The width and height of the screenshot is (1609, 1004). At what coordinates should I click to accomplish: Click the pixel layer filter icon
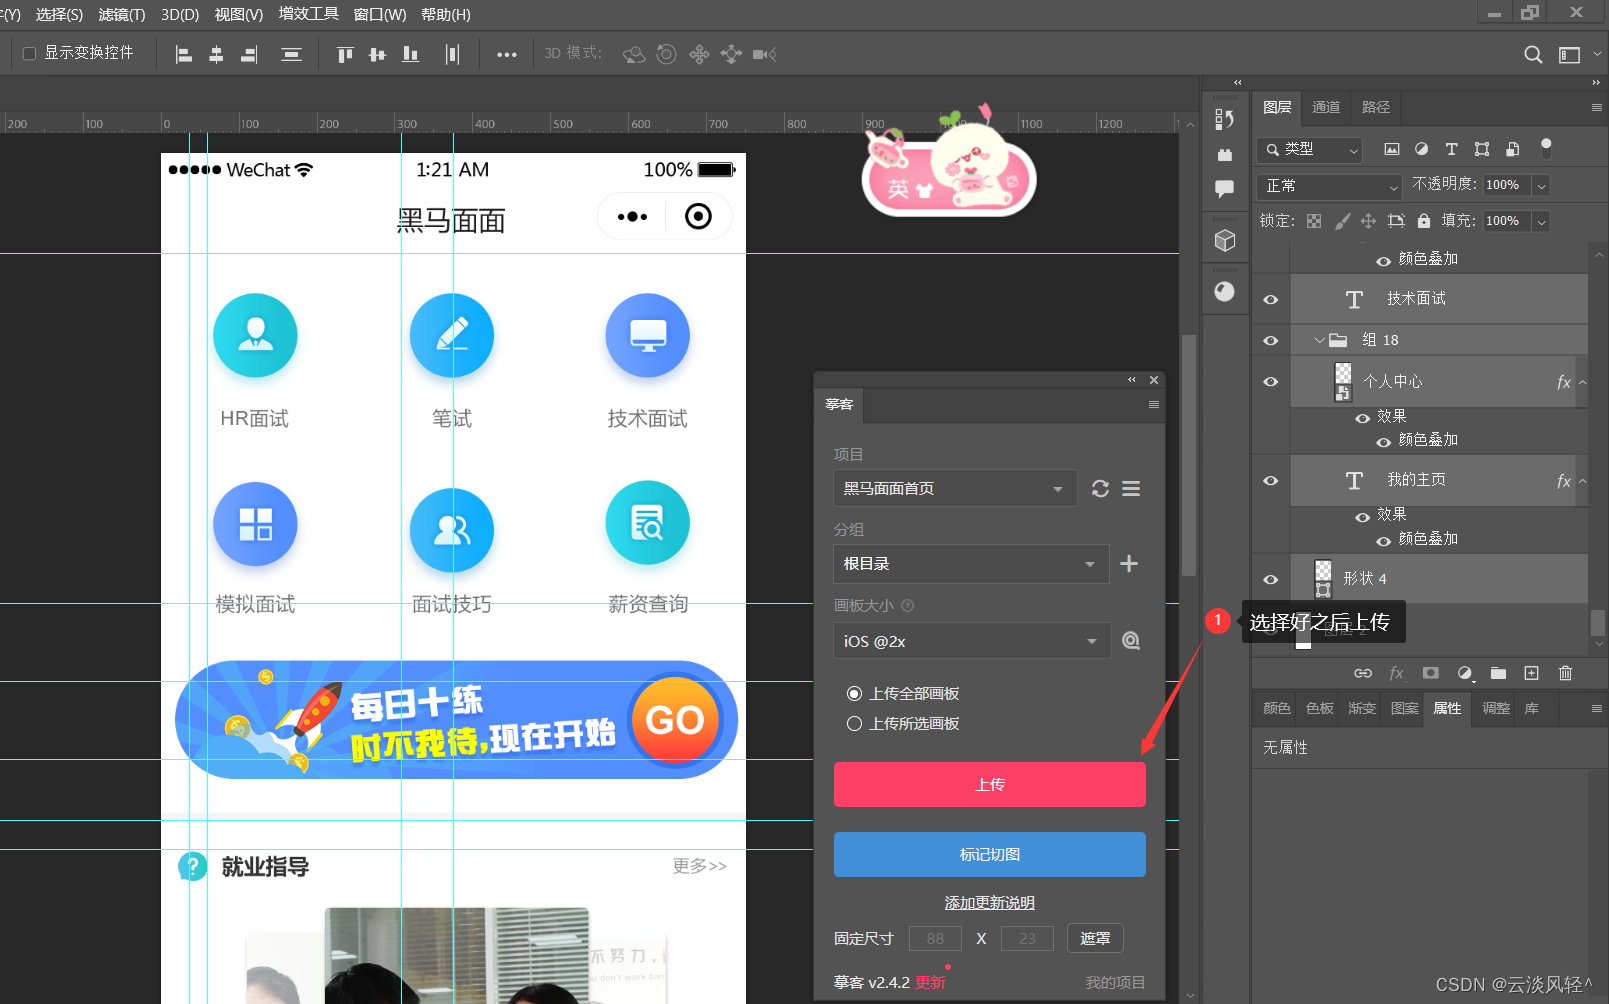pos(1392,149)
